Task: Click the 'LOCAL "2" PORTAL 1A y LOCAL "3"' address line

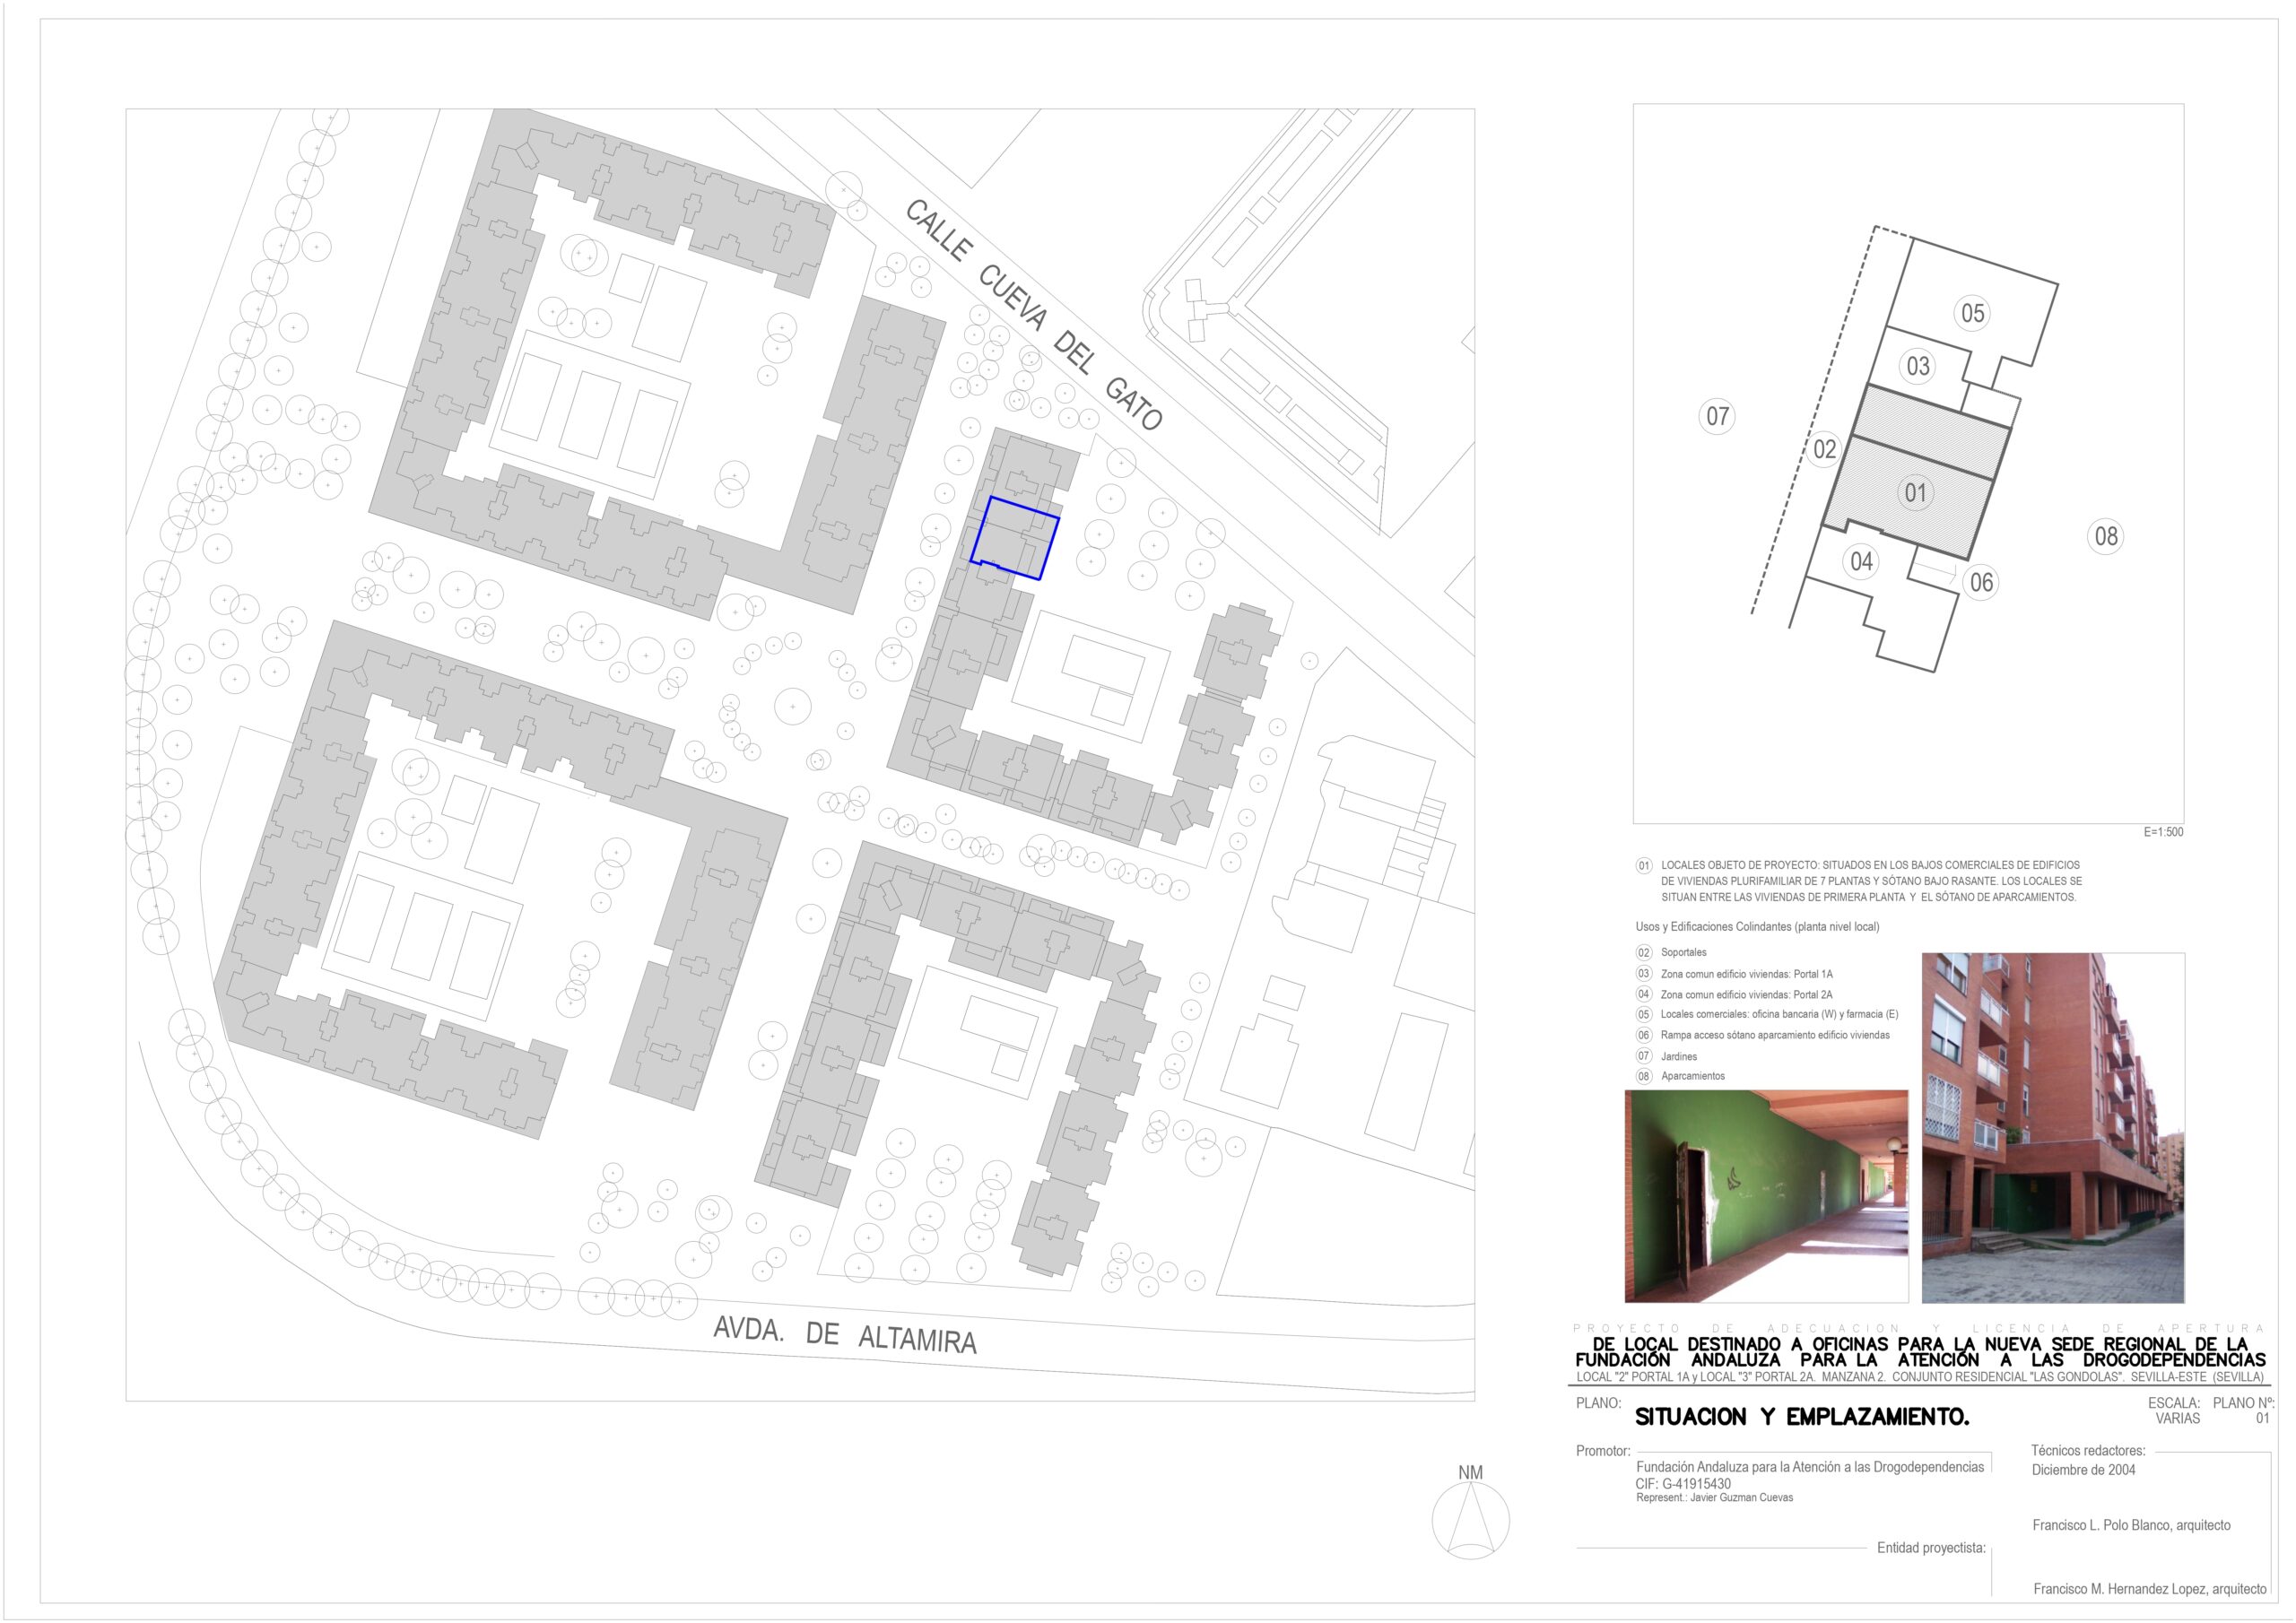Action: [1920, 1377]
